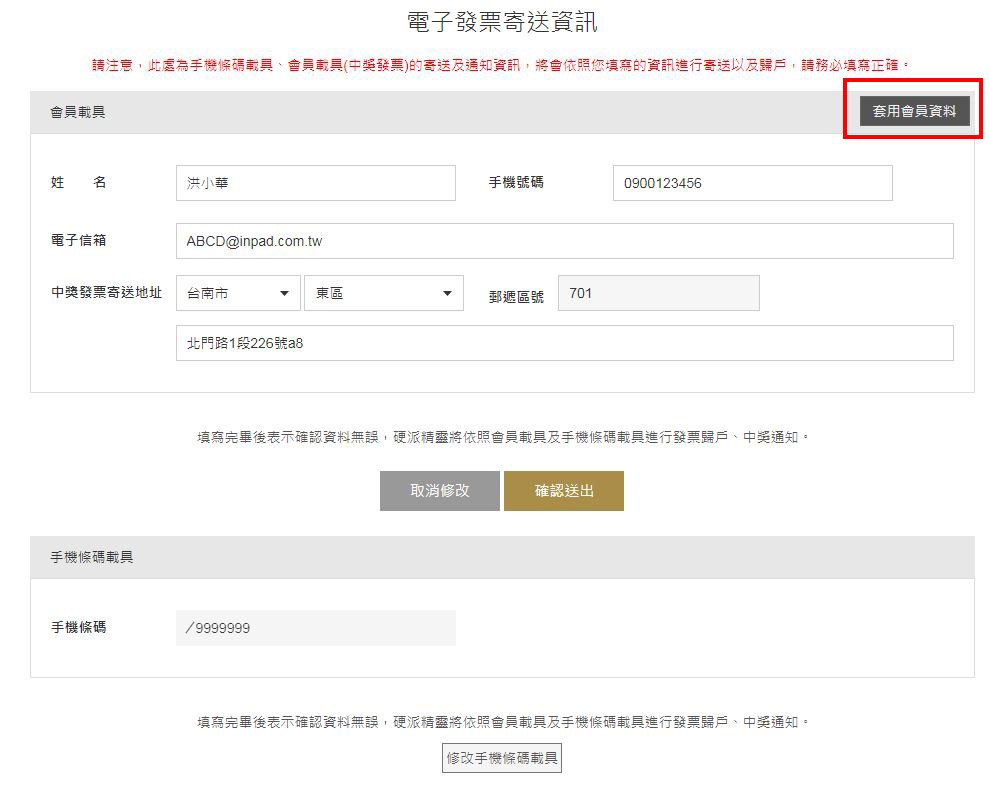Click the 姓名 field containing 洪小華
Image resolution: width=989 pixels, height=806 pixels.
tap(315, 183)
